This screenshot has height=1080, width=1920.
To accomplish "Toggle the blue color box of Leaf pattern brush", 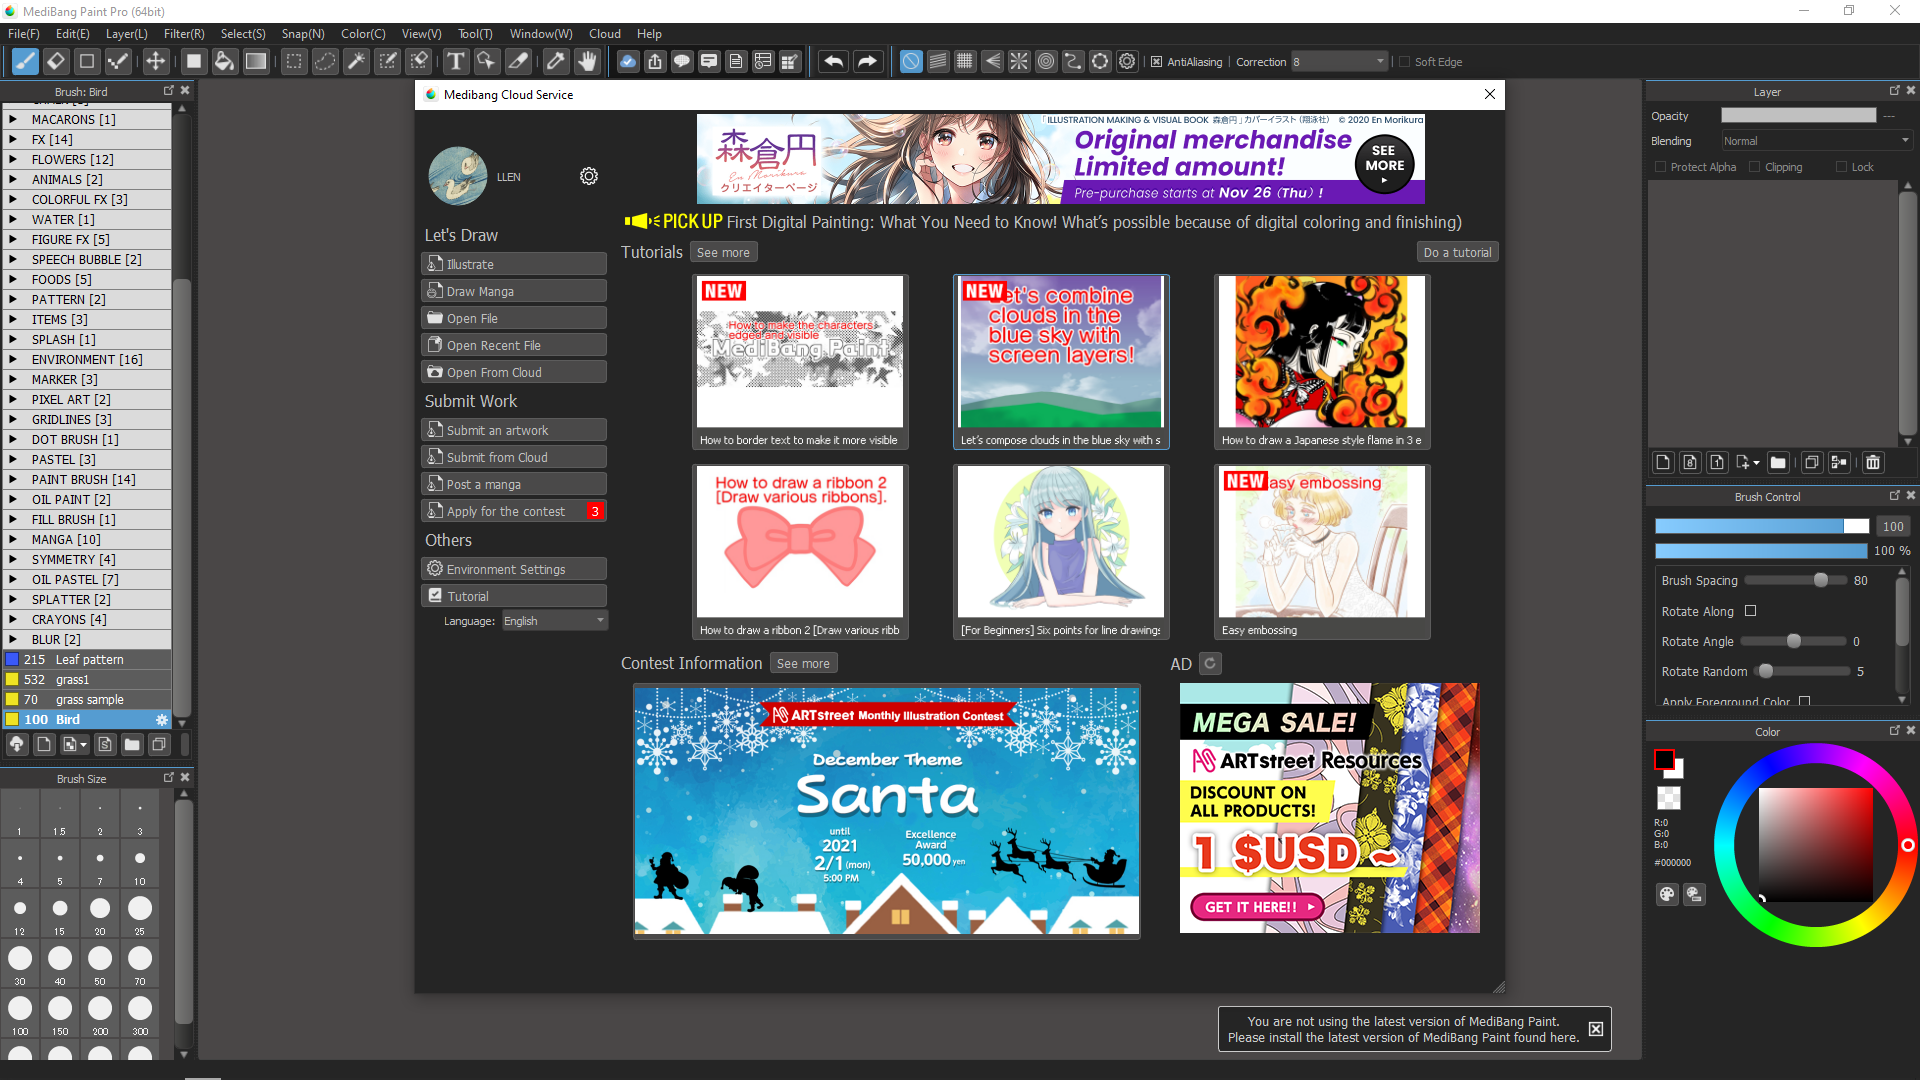I will pos(13,660).
